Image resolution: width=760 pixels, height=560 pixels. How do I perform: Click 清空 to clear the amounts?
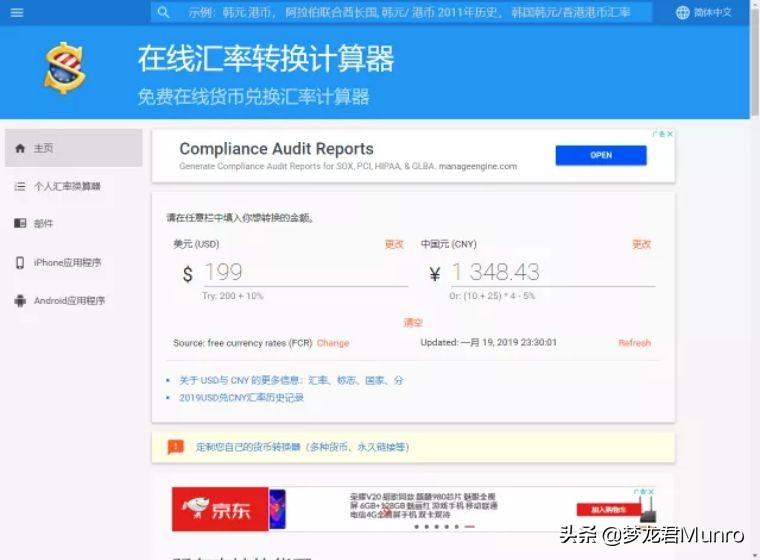[x=413, y=322]
